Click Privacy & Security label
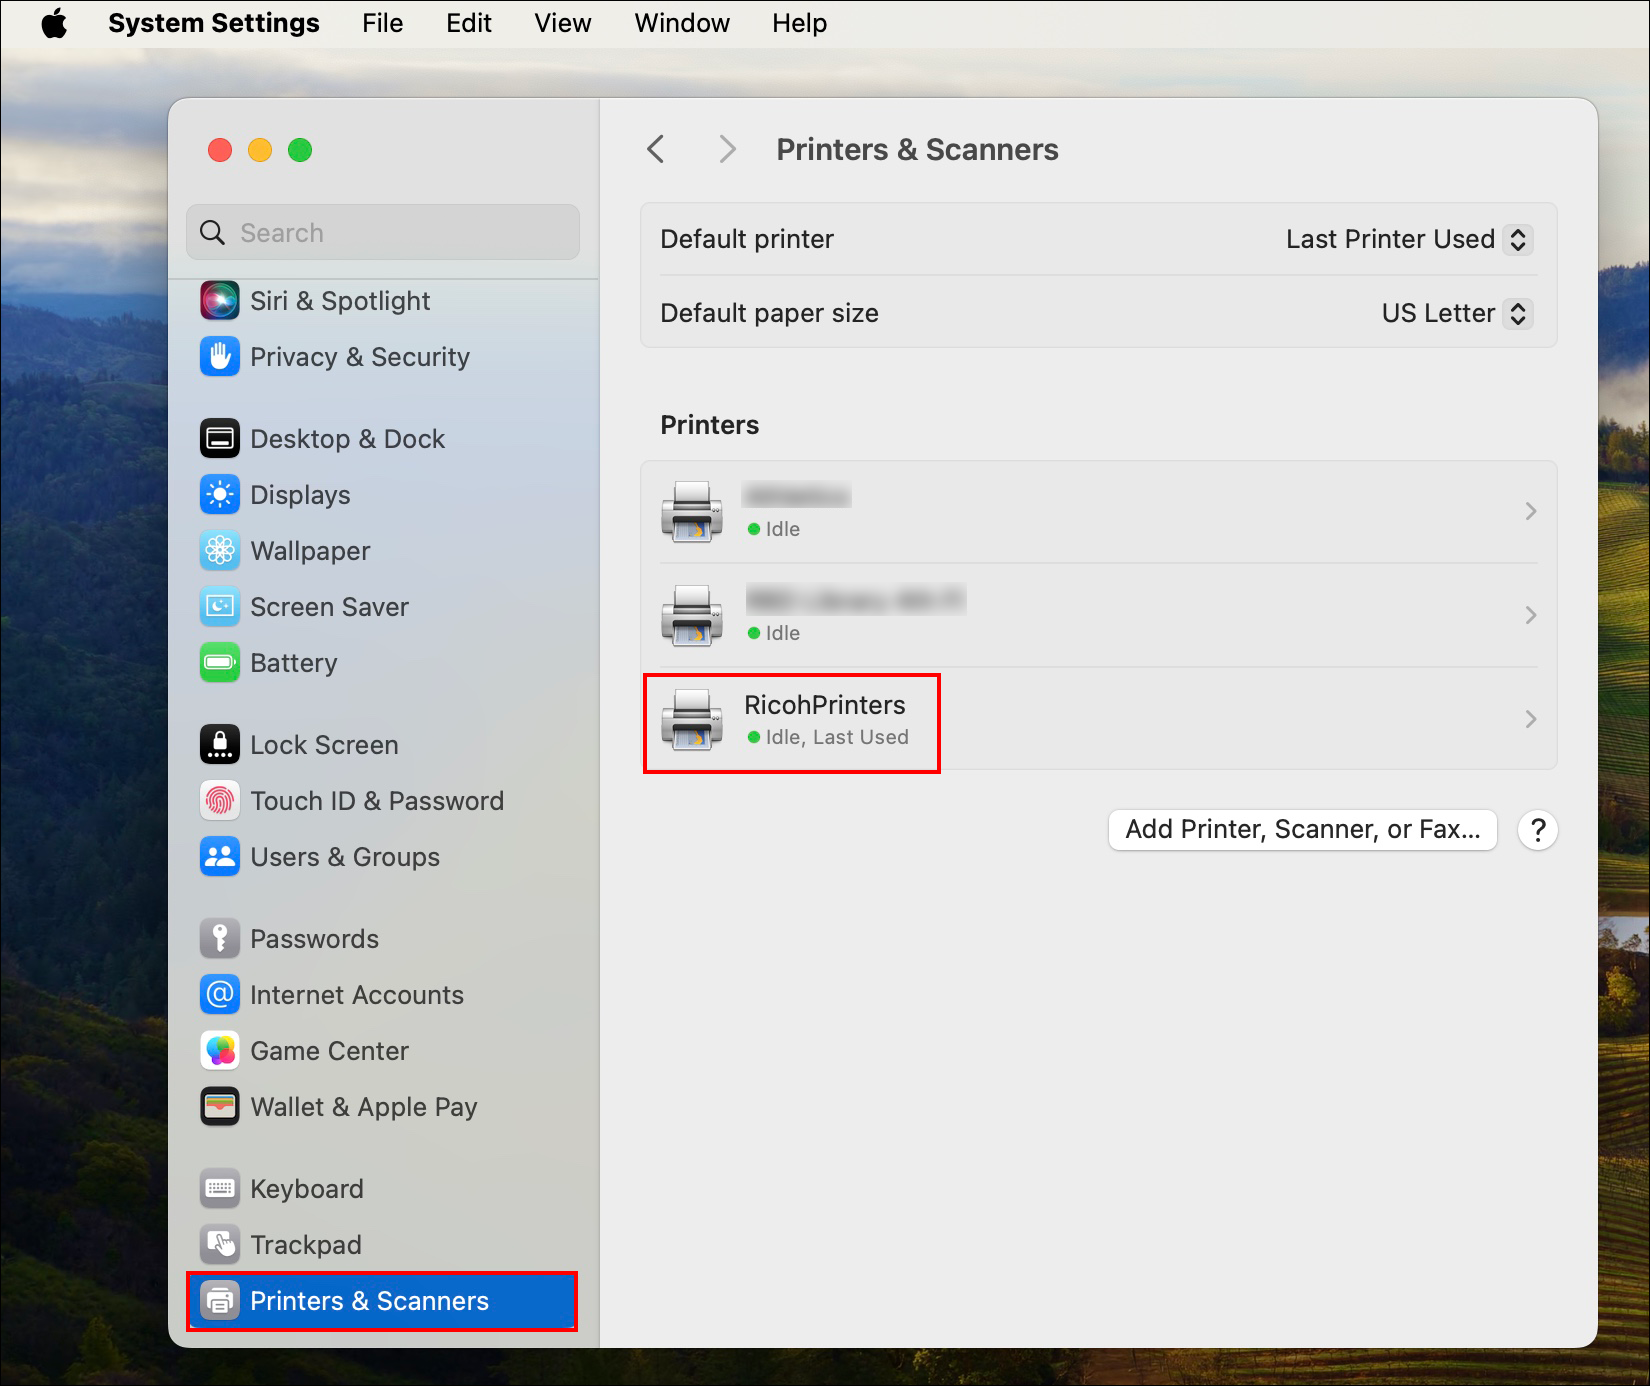This screenshot has width=1650, height=1386. [x=360, y=357]
